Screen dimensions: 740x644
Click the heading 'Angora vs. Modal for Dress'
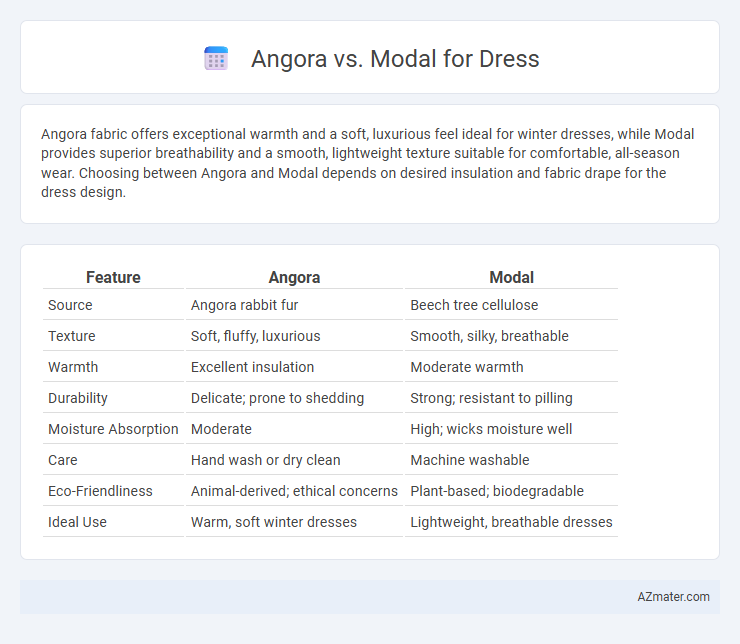[x=395, y=59]
